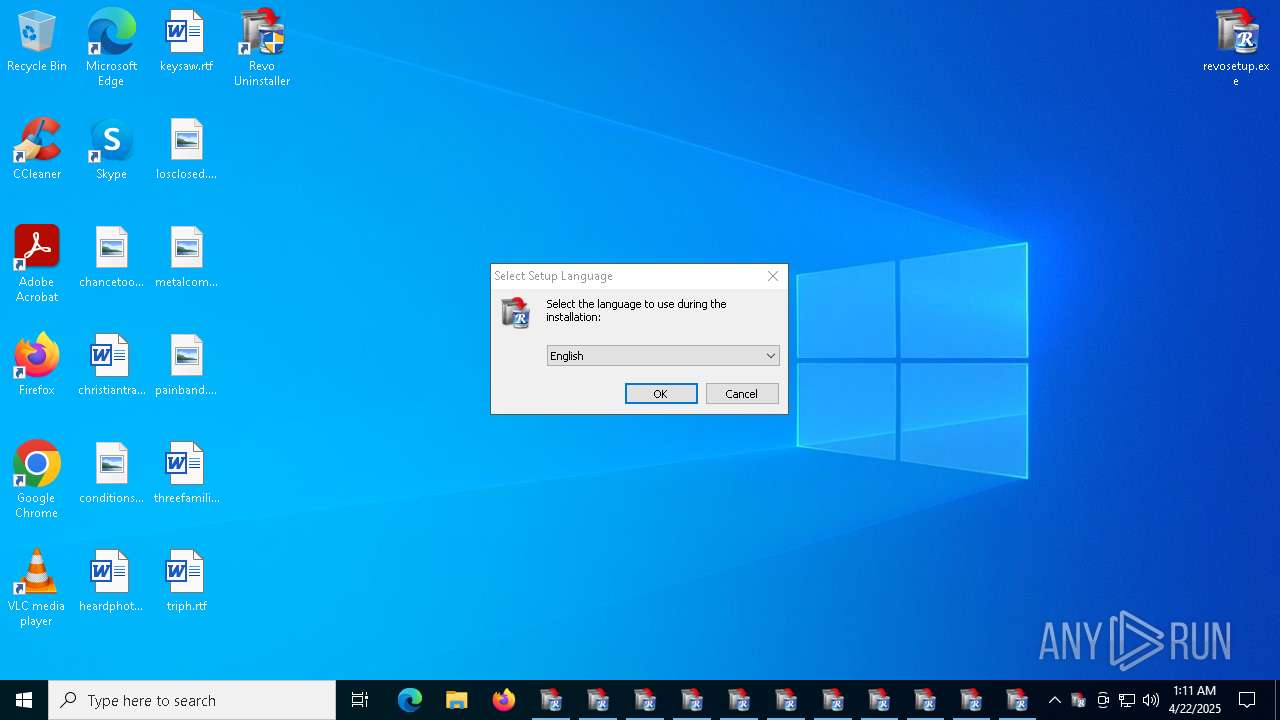Open Task View on the taskbar
Viewport: 1280px width, 720px height.
tap(360, 700)
